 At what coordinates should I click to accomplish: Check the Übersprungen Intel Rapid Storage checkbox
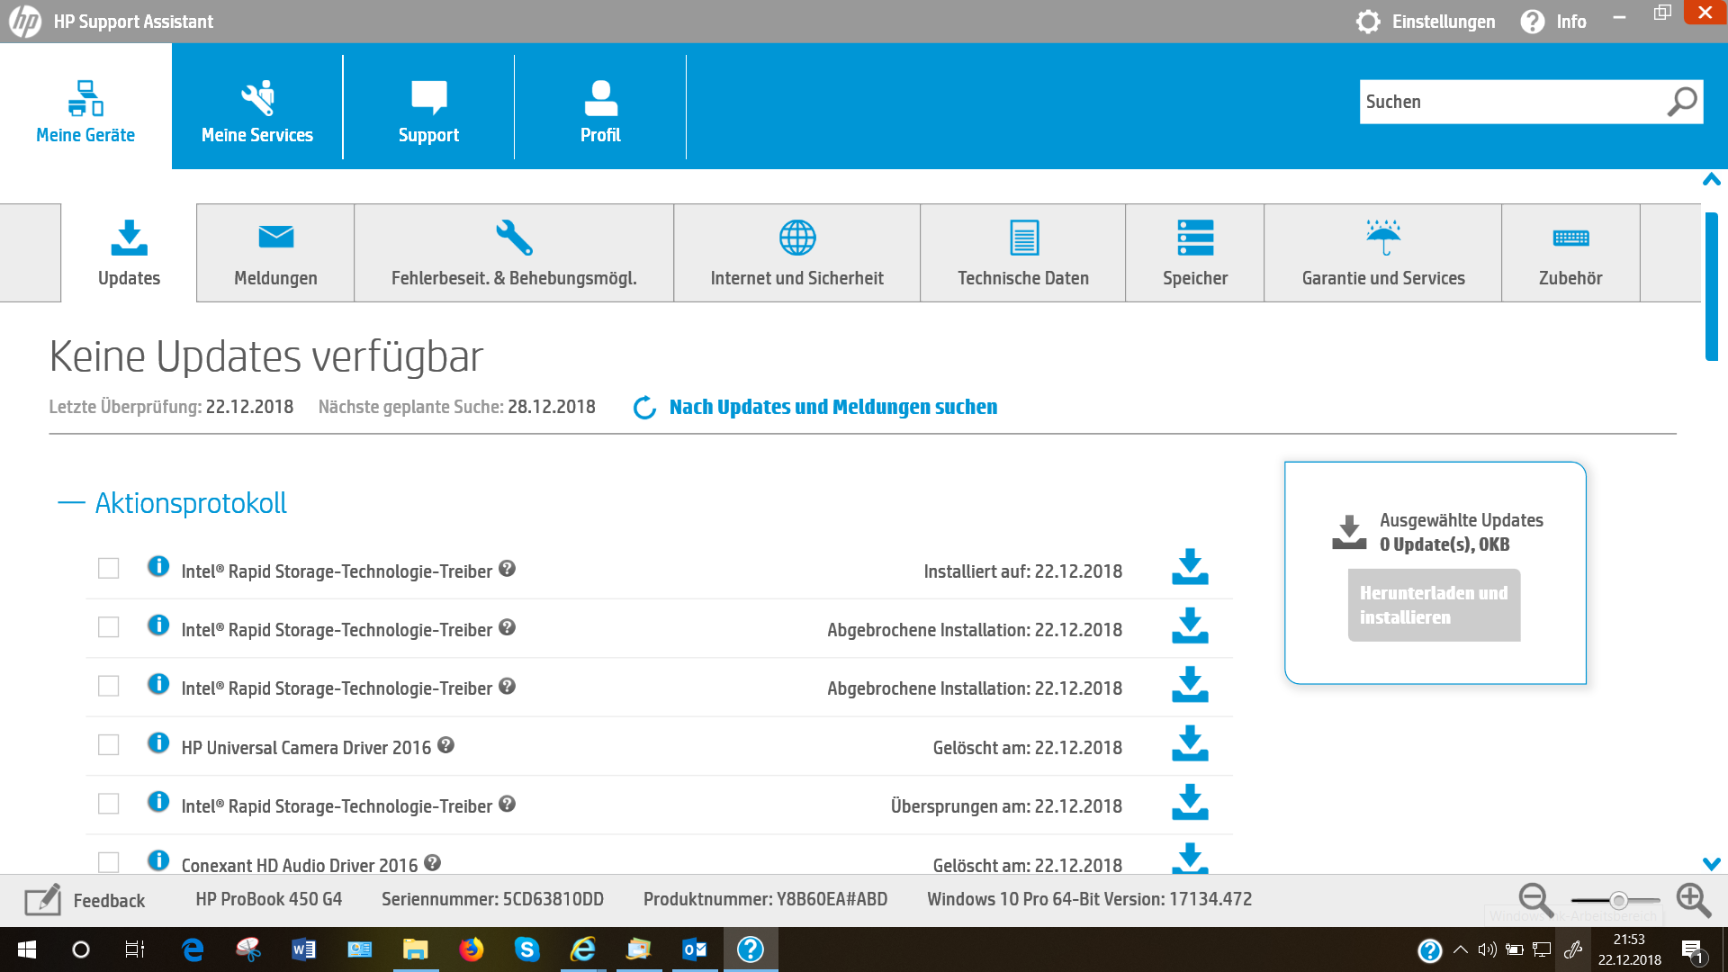pyautogui.click(x=108, y=804)
